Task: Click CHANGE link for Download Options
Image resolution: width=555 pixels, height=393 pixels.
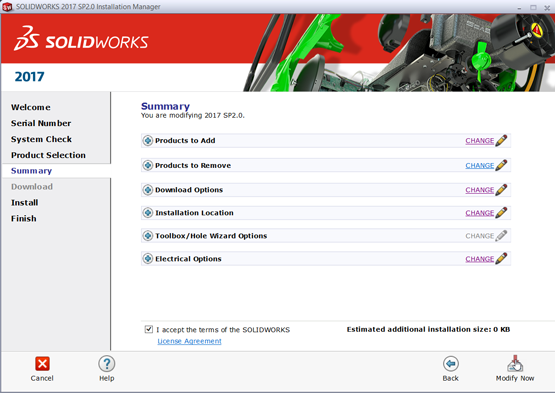Action: tap(480, 190)
